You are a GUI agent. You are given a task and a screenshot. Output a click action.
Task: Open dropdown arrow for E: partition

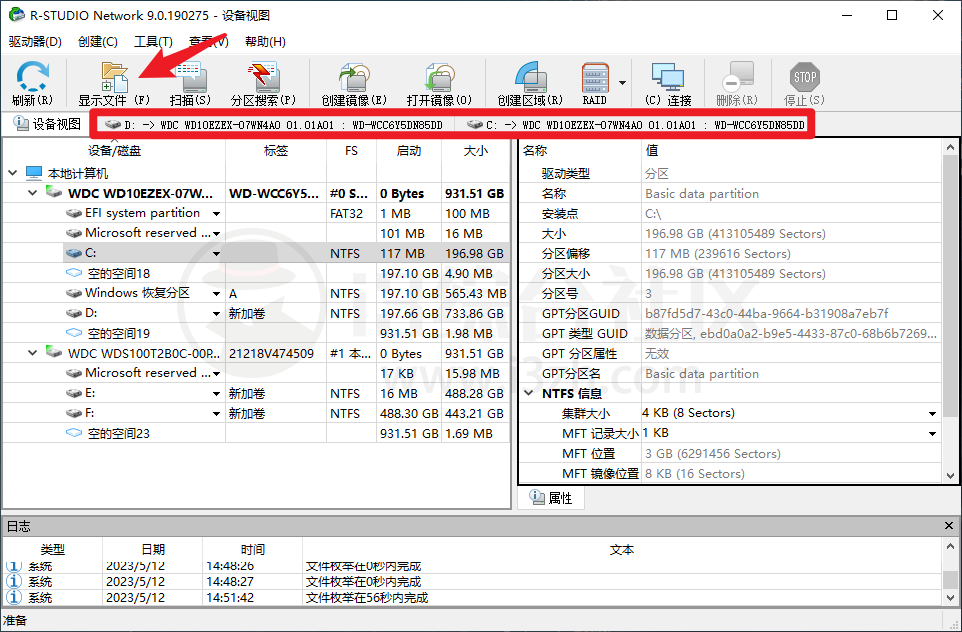click(x=217, y=393)
